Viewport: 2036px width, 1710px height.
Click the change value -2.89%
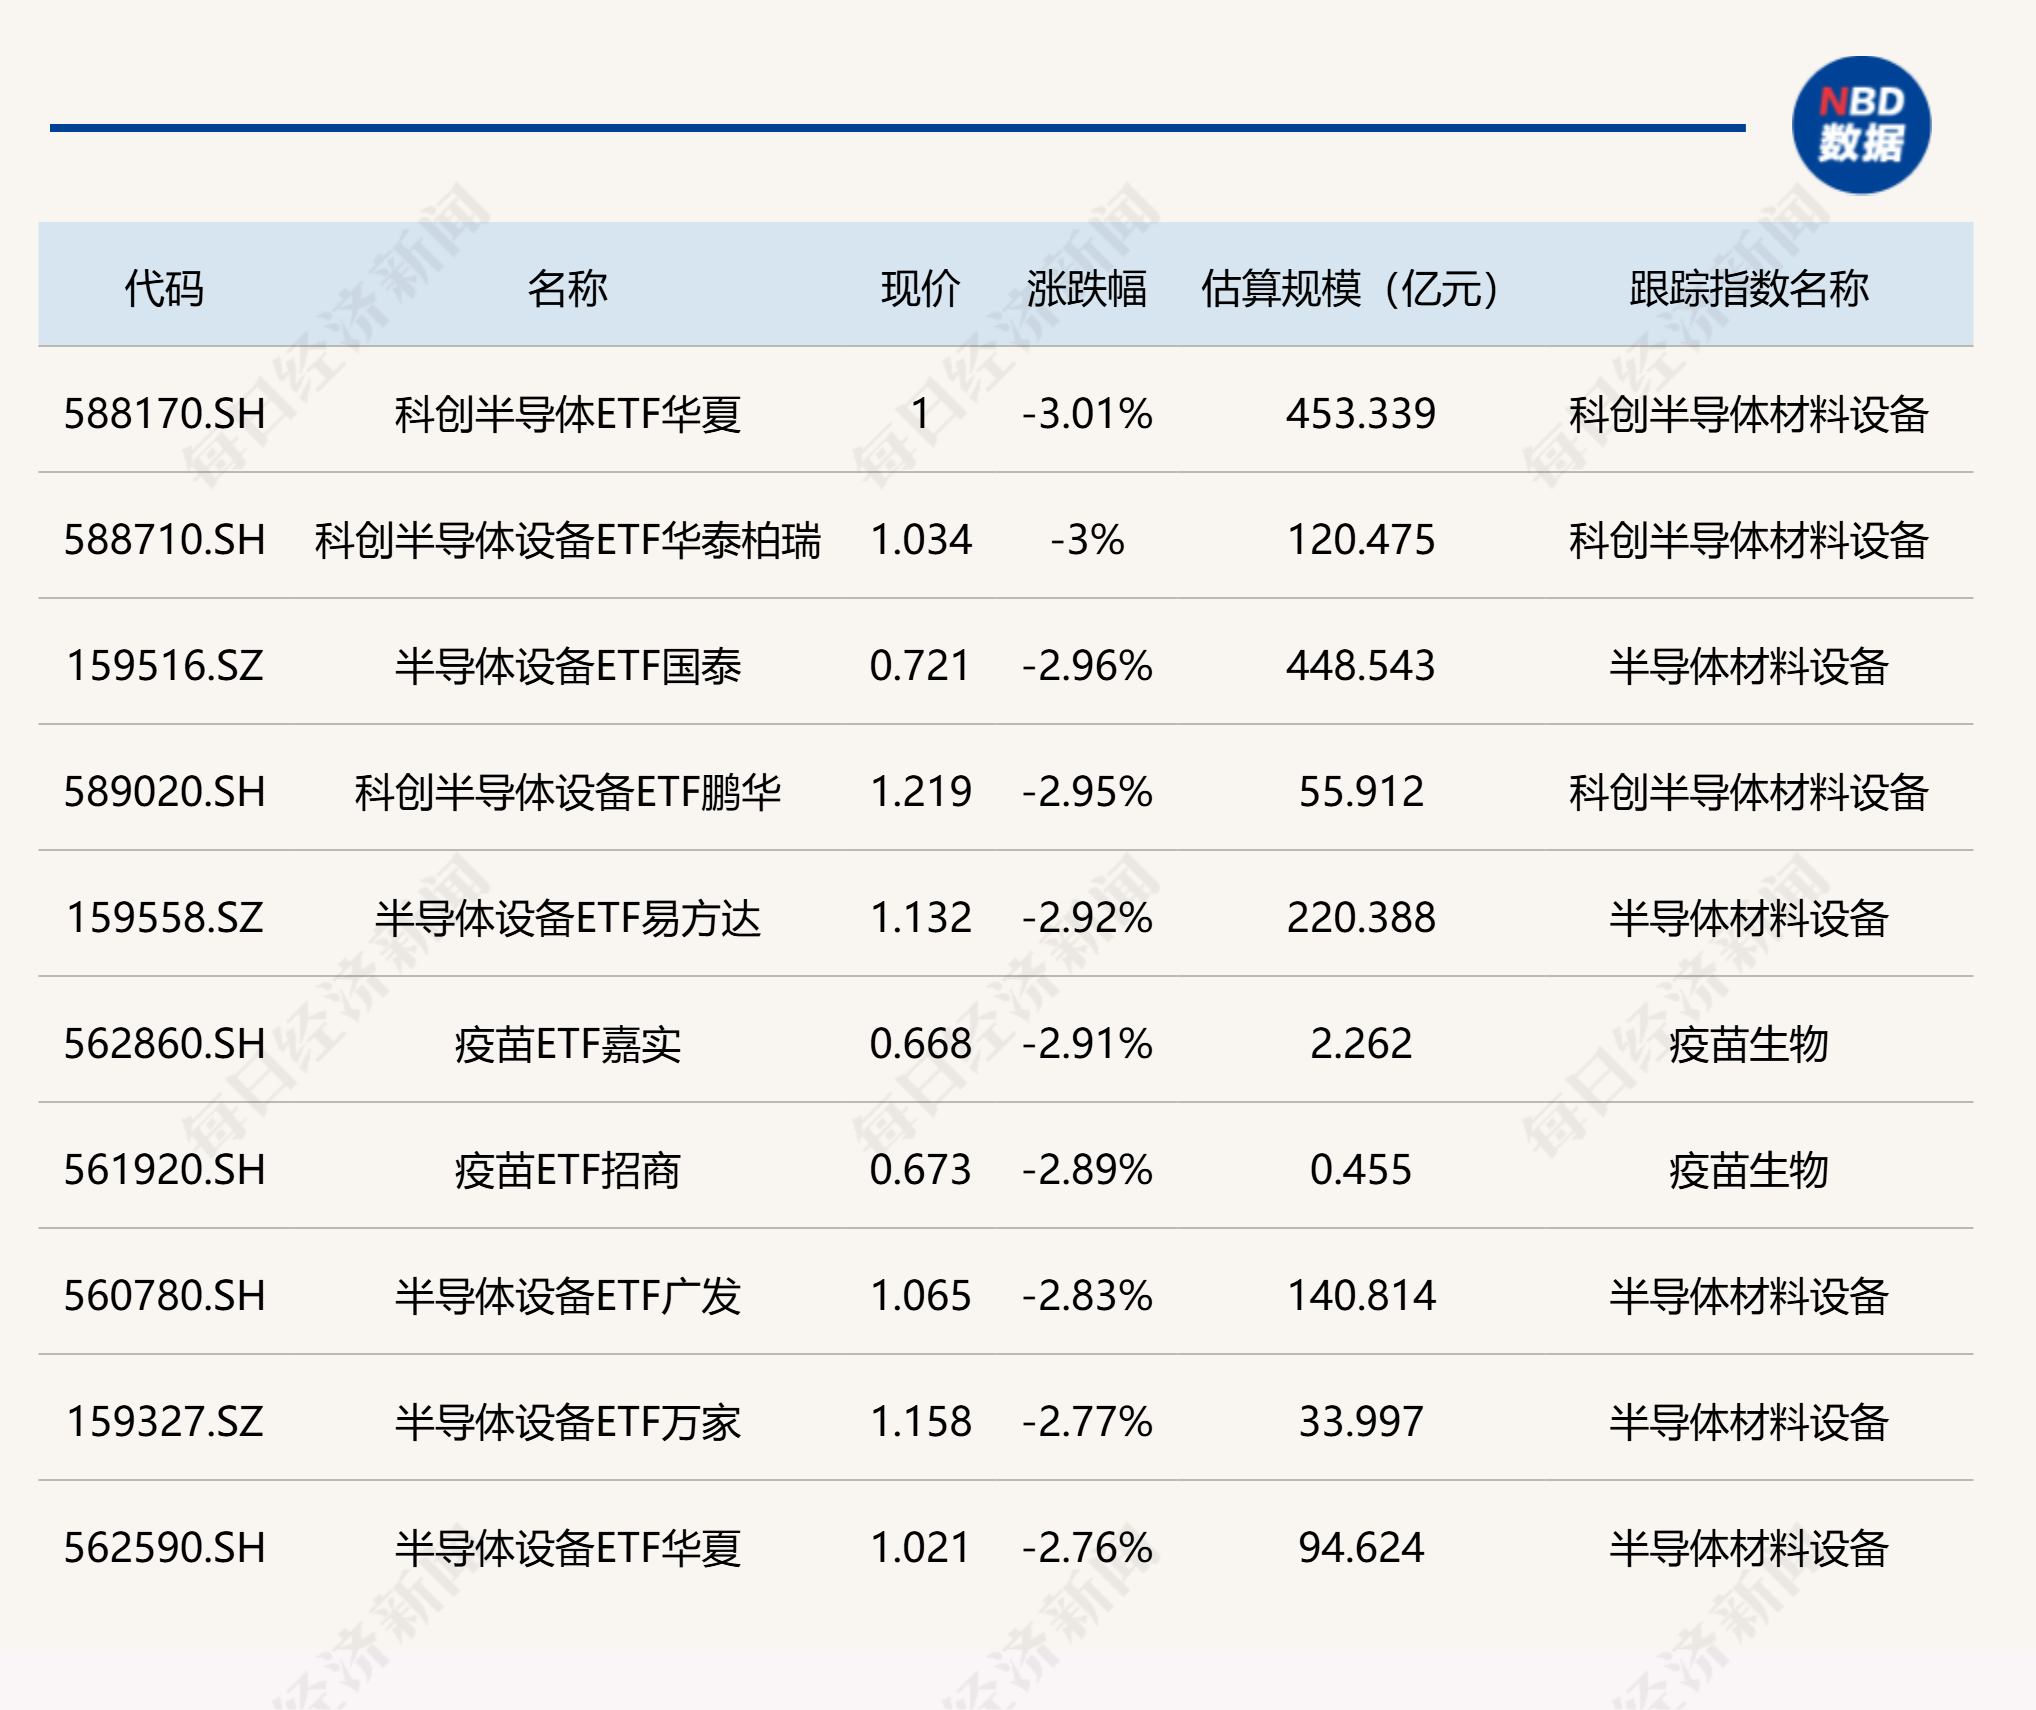(x=1087, y=1170)
